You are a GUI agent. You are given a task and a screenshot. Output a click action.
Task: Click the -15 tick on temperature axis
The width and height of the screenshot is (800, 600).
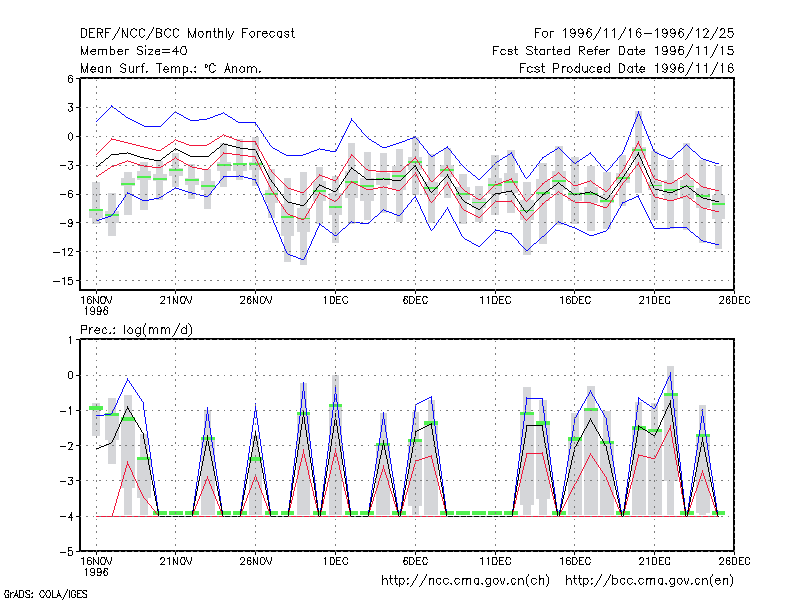pyautogui.click(x=63, y=281)
